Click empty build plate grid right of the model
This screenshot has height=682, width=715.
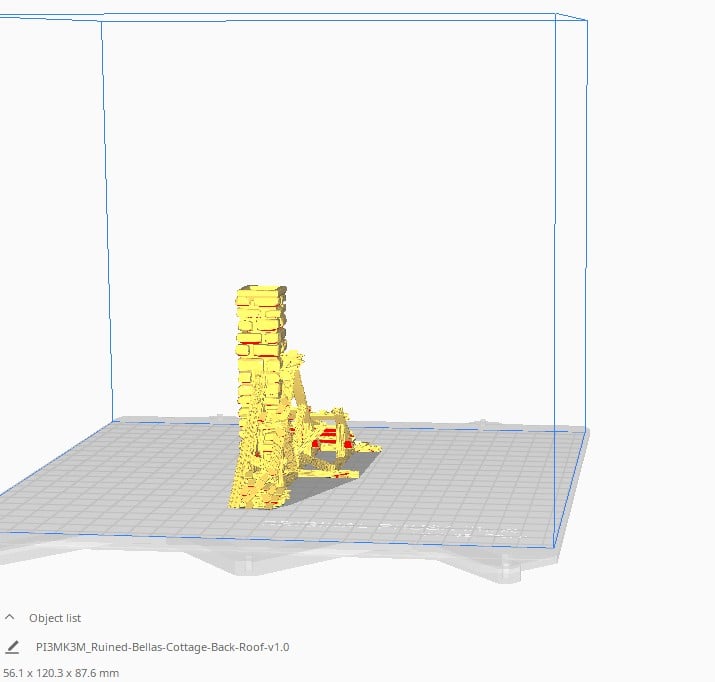click(470, 470)
